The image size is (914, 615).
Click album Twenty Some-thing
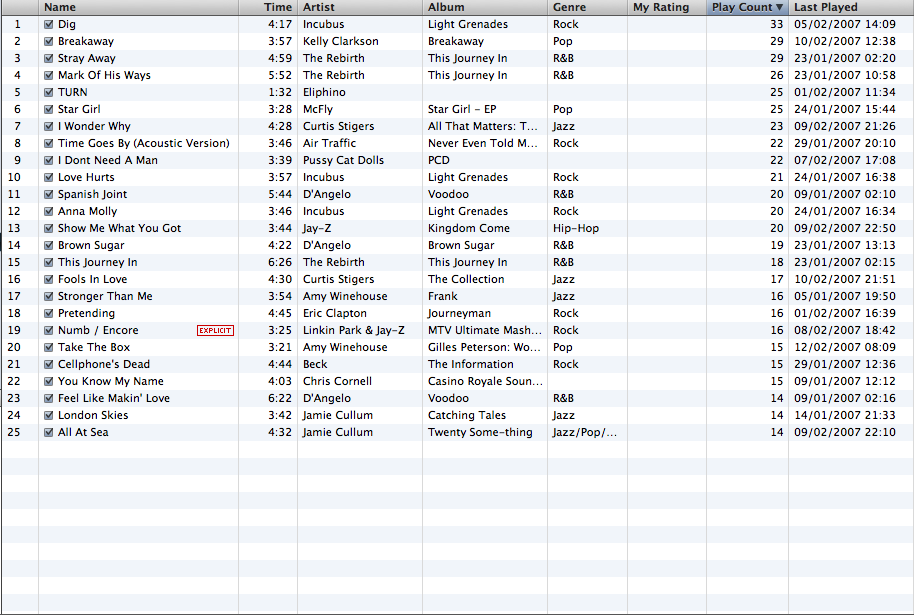pos(480,432)
